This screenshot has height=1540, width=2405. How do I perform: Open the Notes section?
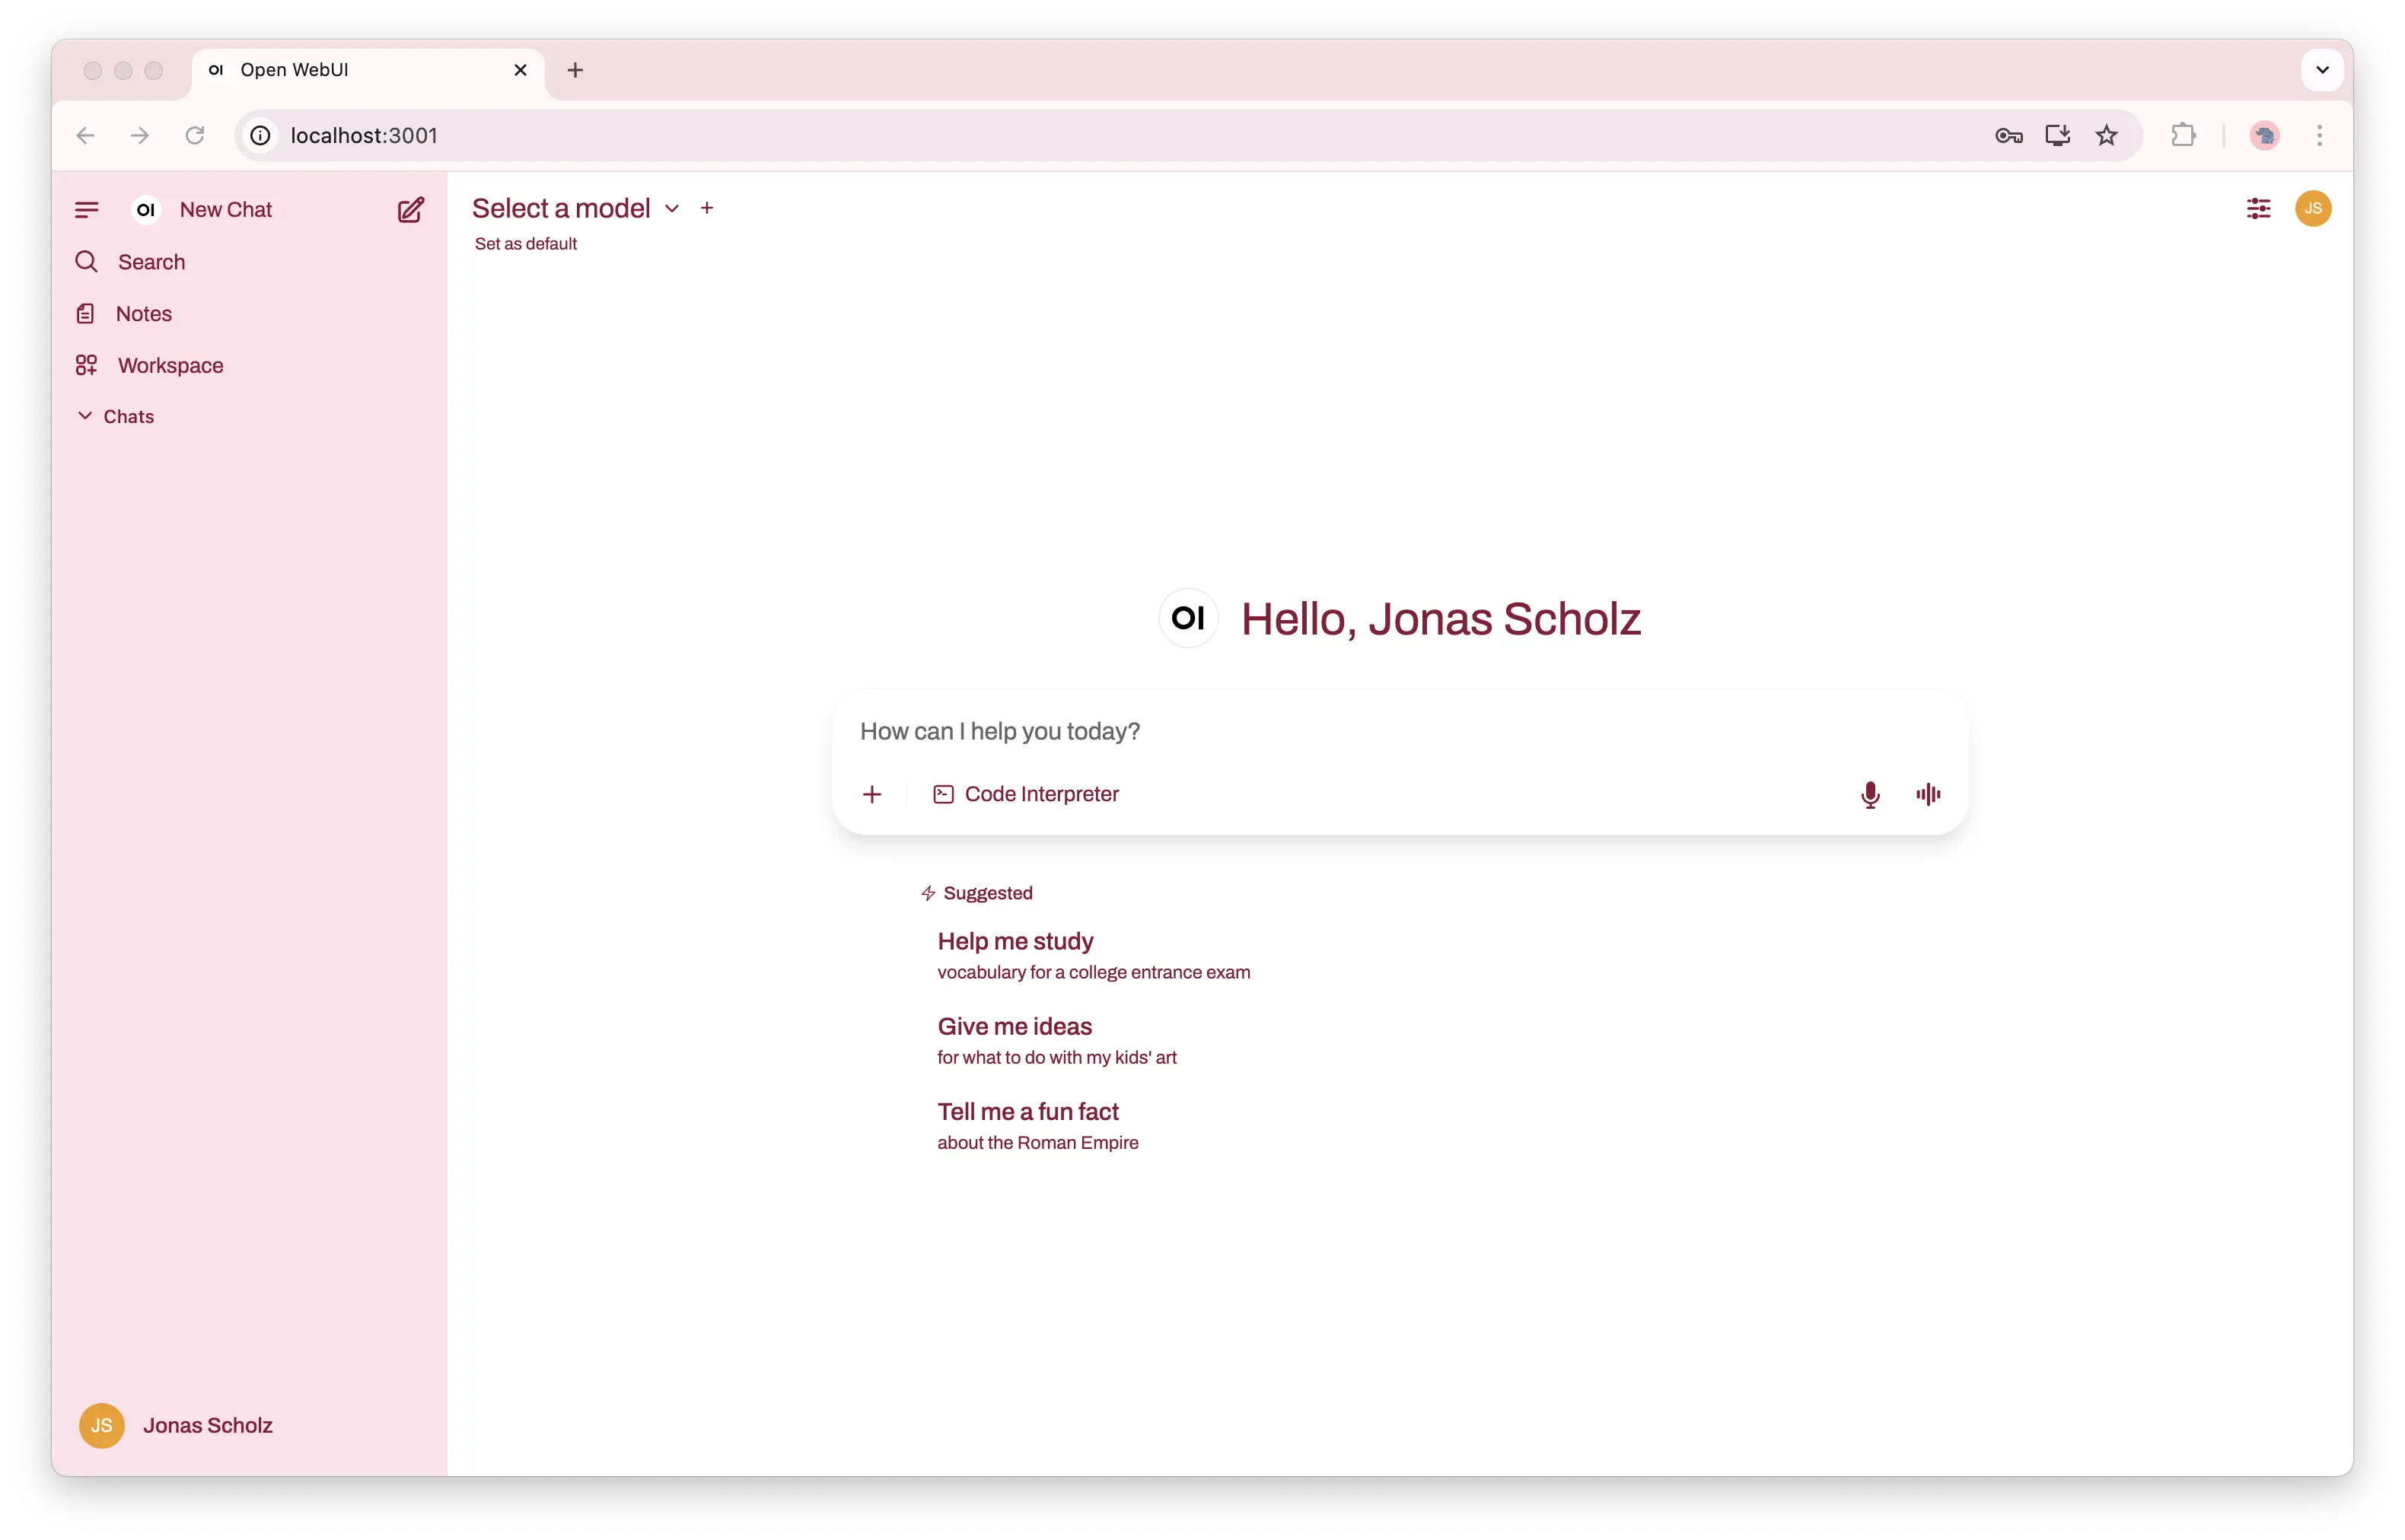(144, 313)
